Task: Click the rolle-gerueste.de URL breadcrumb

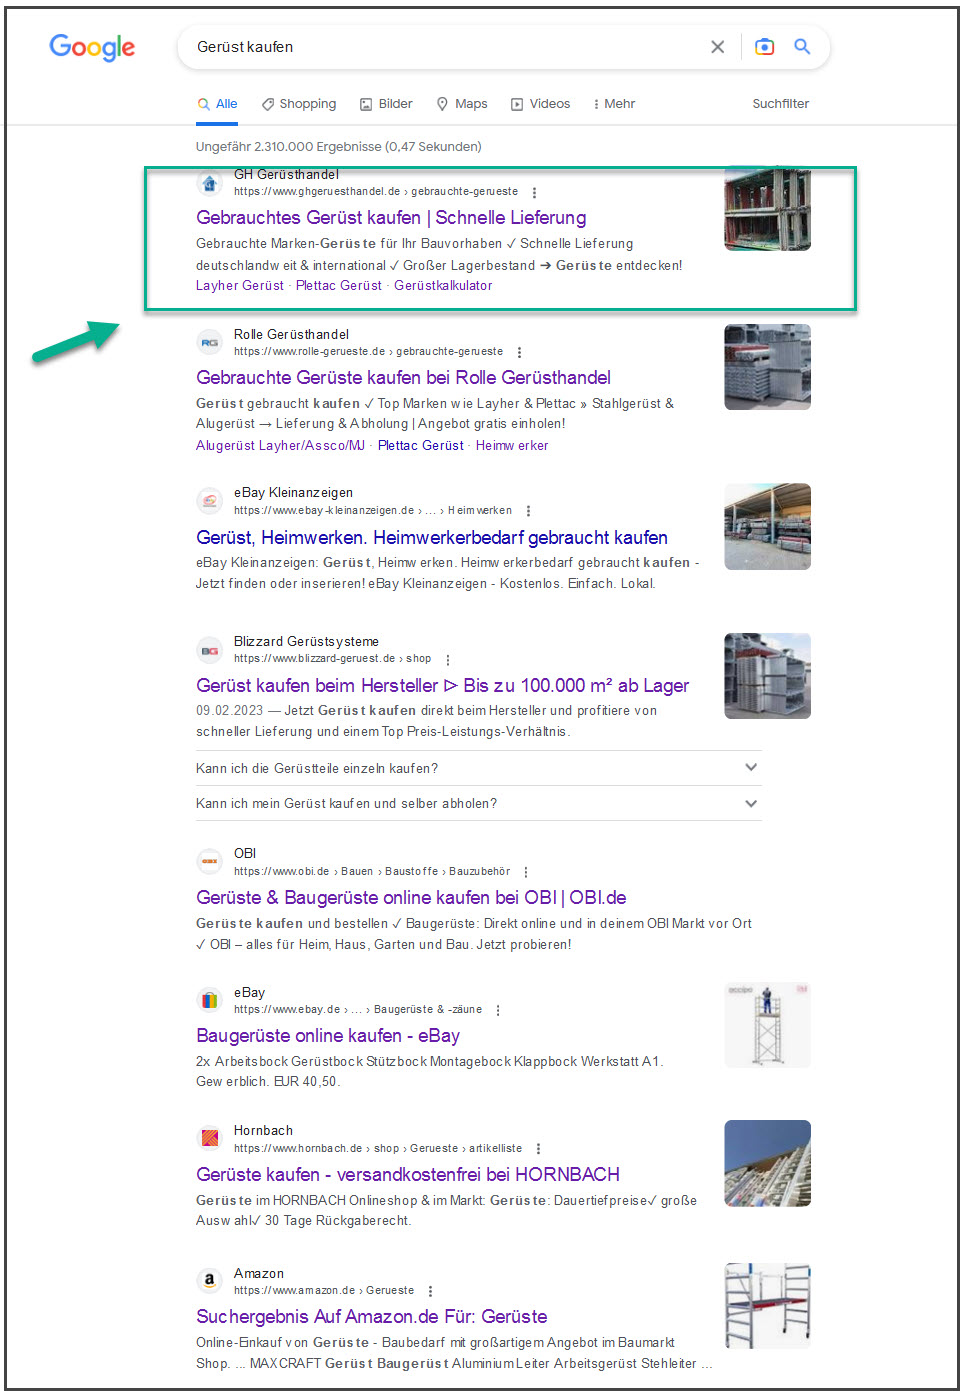Action: point(368,352)
